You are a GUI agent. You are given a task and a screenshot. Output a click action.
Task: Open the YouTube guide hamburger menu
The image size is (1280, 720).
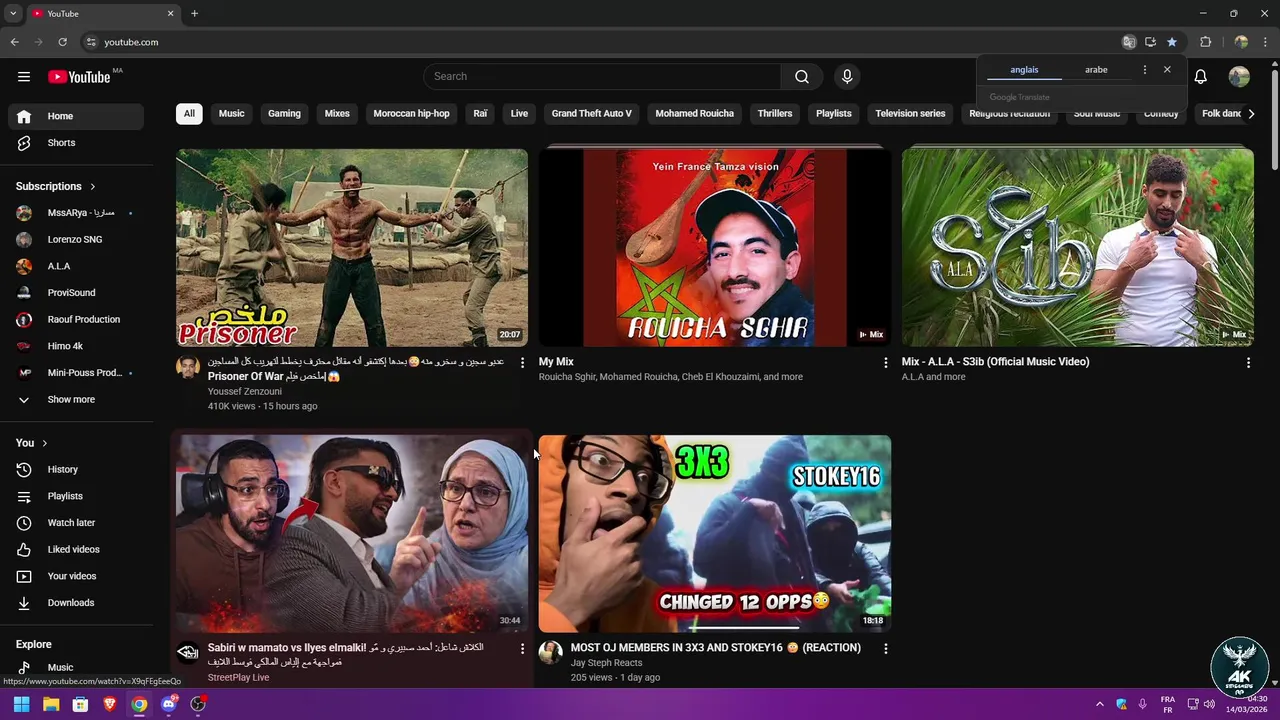24,76
